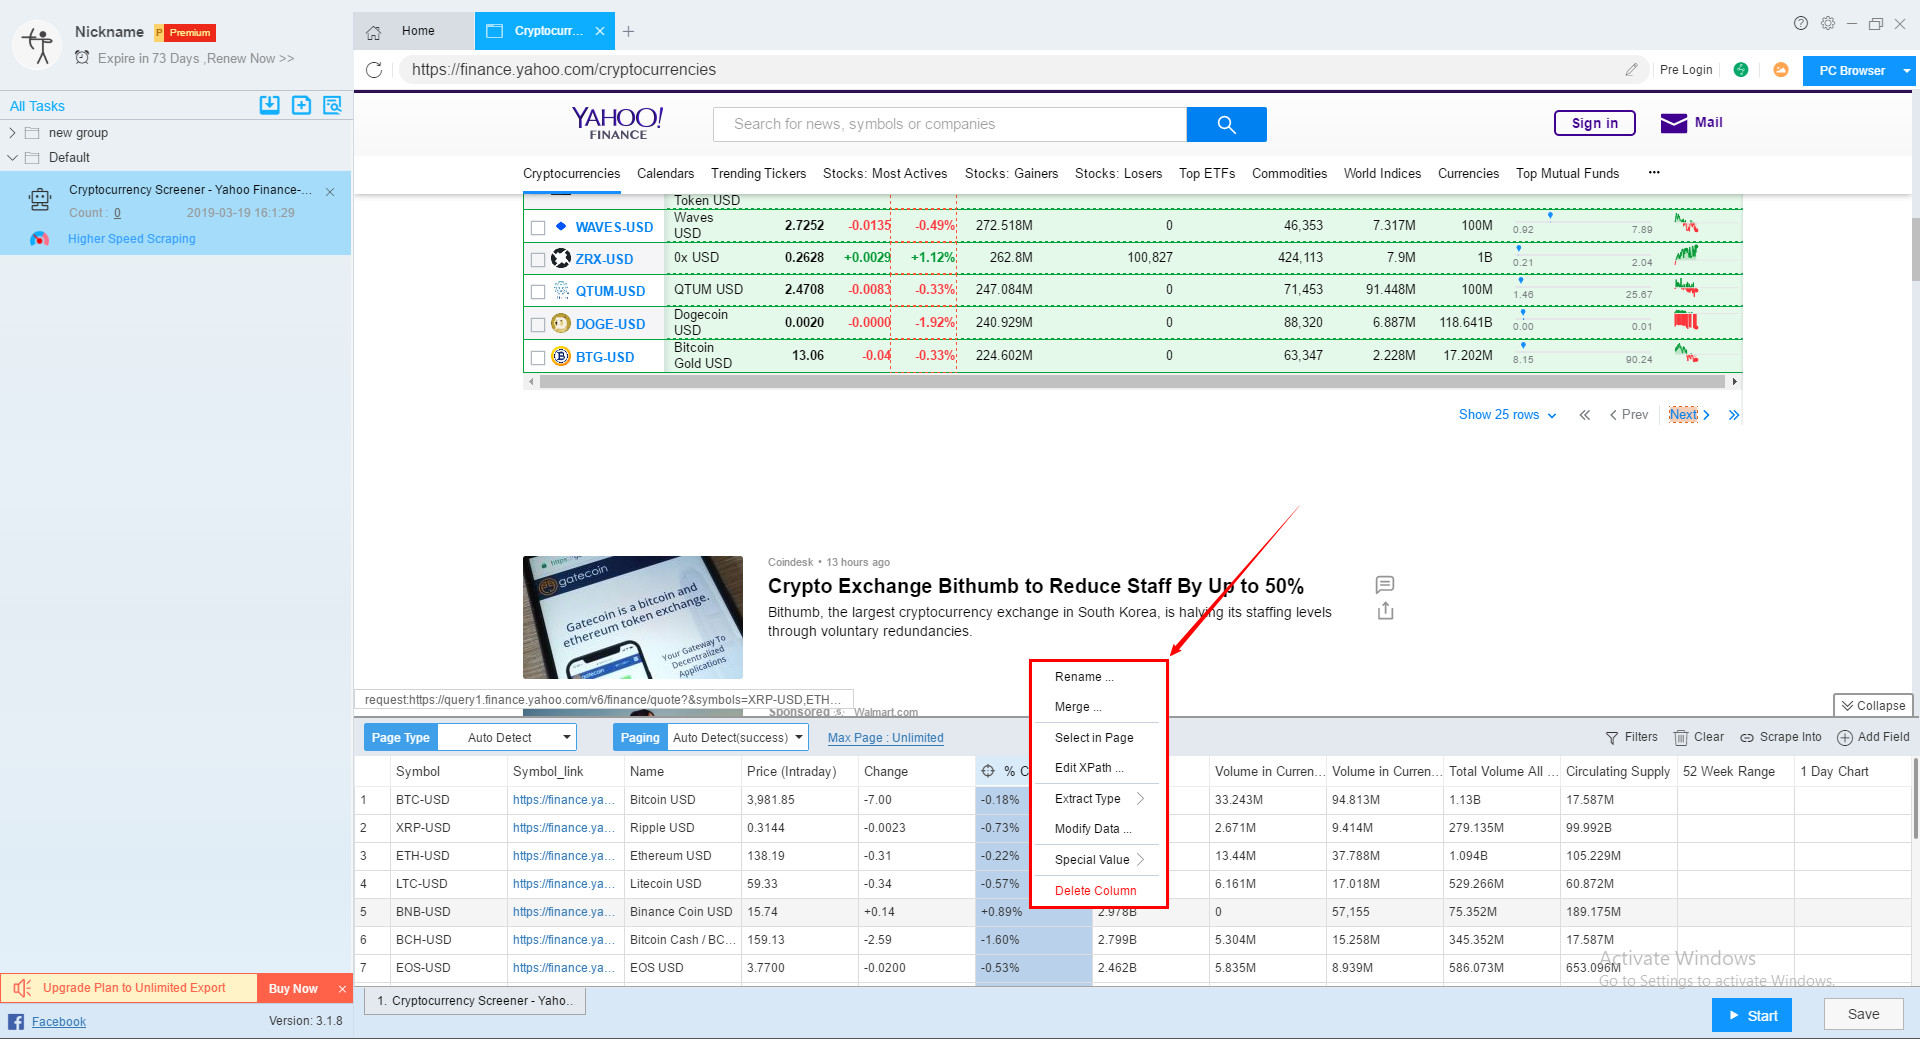Click the browser refresh icon
The height and width of the screenshot is (1039, 1920).
pyautogui.click(x=374, y=70)
